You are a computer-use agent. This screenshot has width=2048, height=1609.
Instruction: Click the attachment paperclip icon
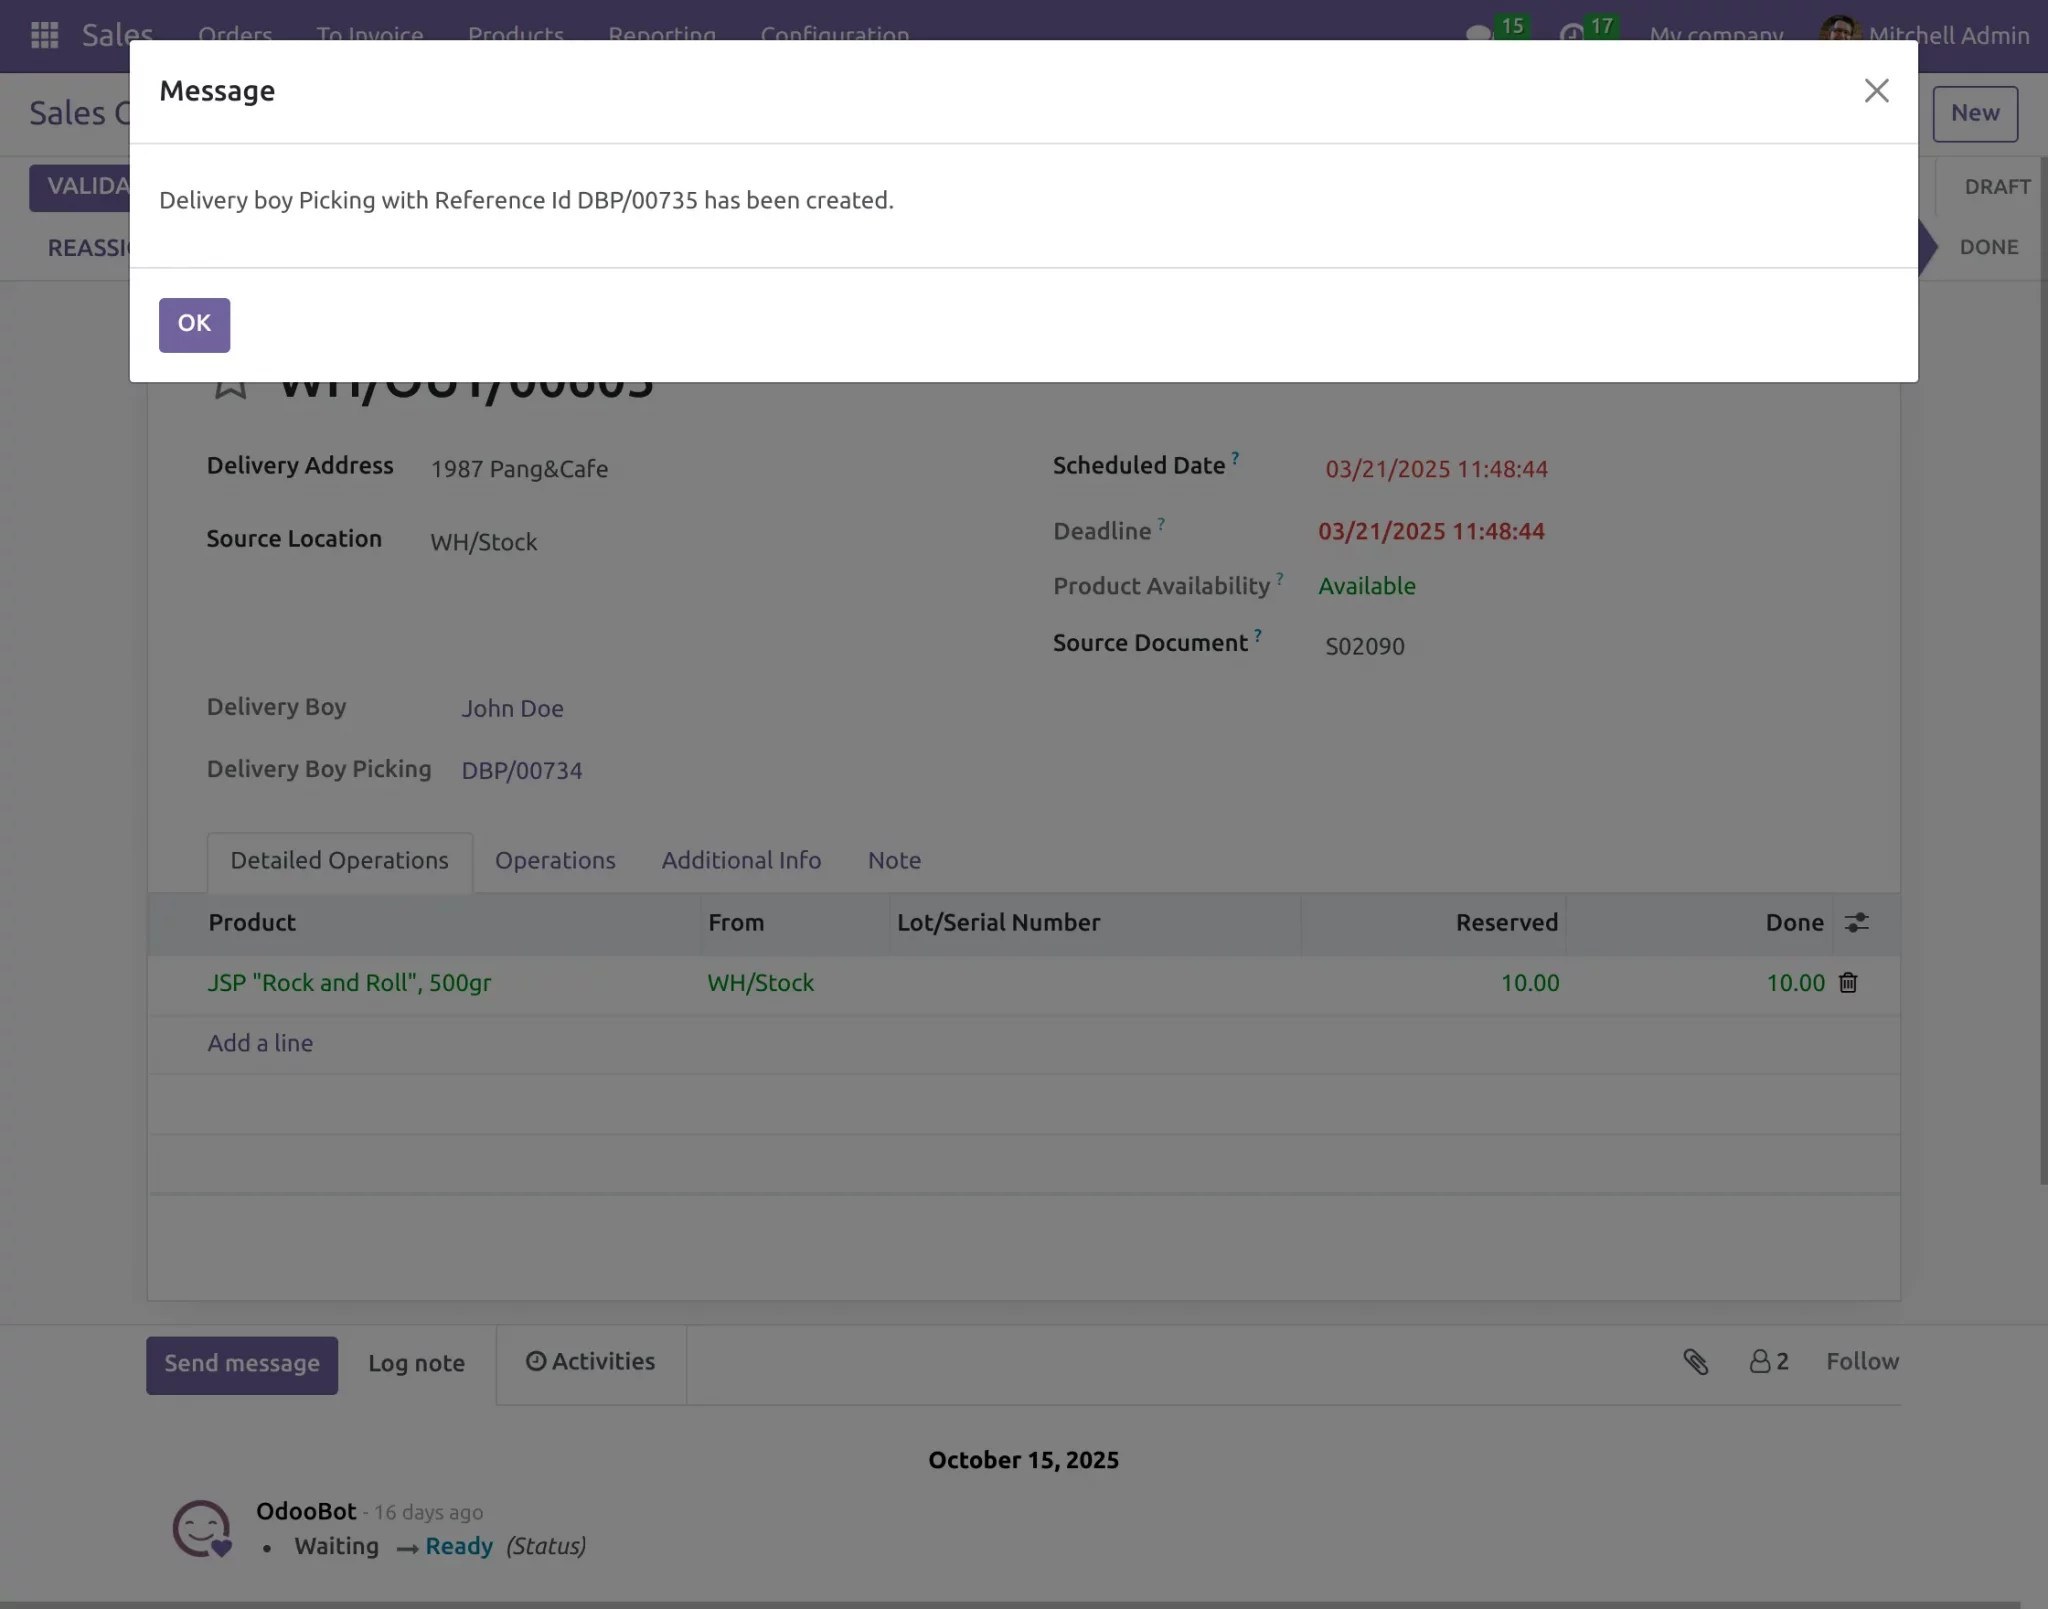[x=1695, y=1361]
